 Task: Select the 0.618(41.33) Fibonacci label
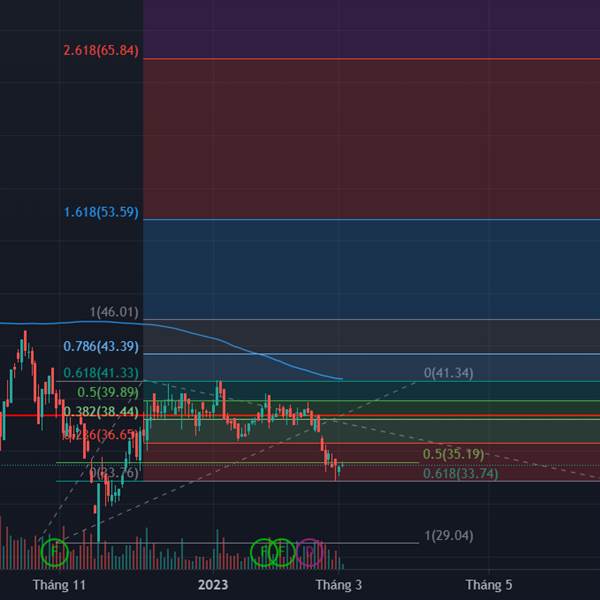coord(101,373)
